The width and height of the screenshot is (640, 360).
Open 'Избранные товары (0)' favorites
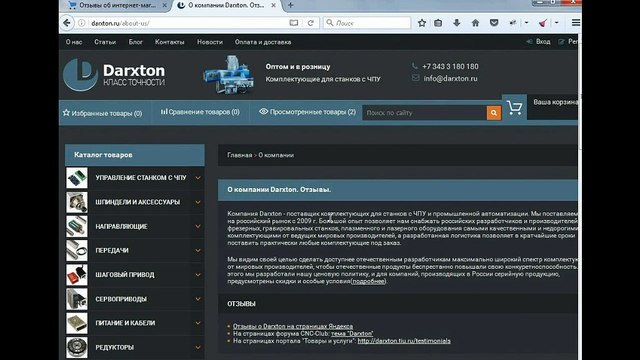click(x=102, y=113)
